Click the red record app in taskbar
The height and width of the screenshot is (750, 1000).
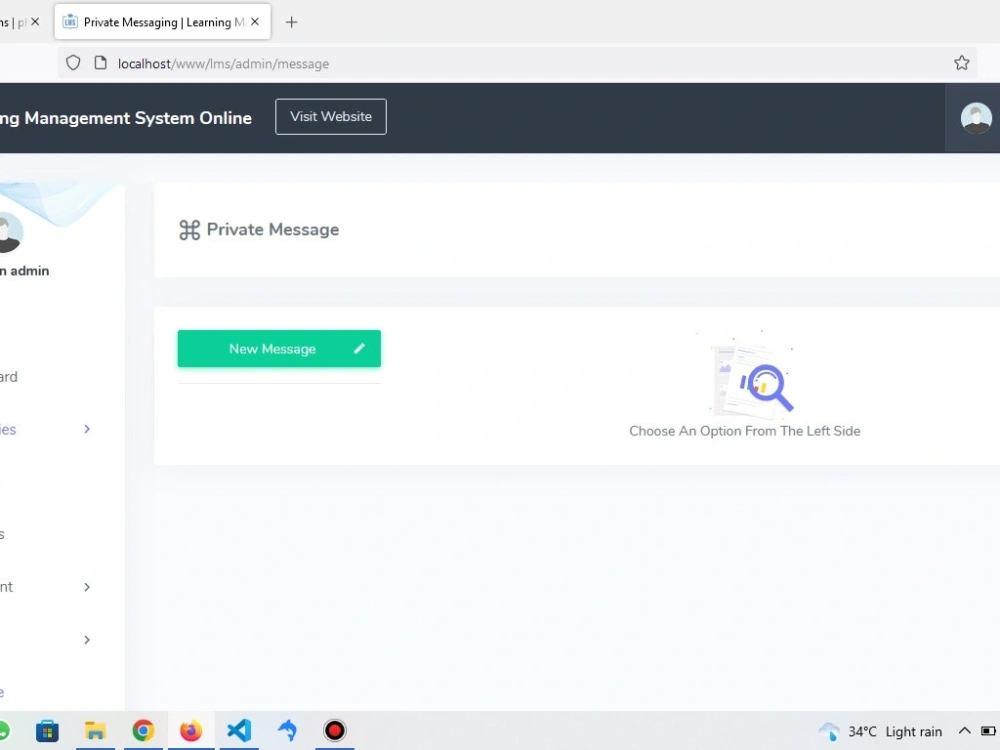334,730
